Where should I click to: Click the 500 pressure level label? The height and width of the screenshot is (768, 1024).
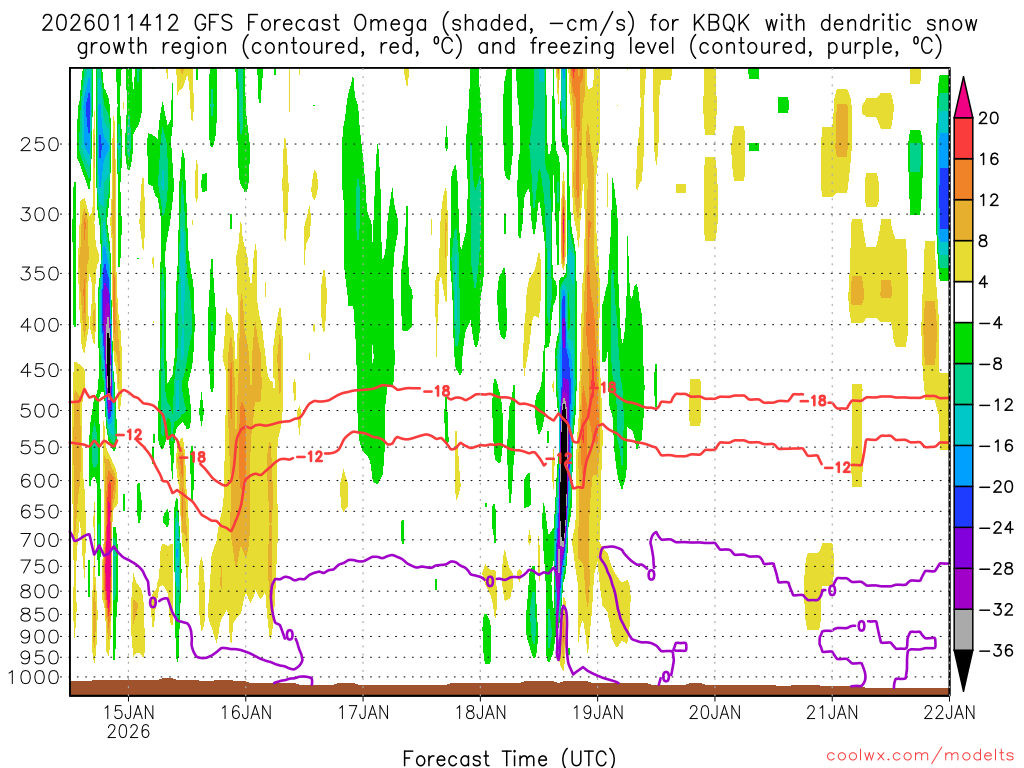point(40,411)
